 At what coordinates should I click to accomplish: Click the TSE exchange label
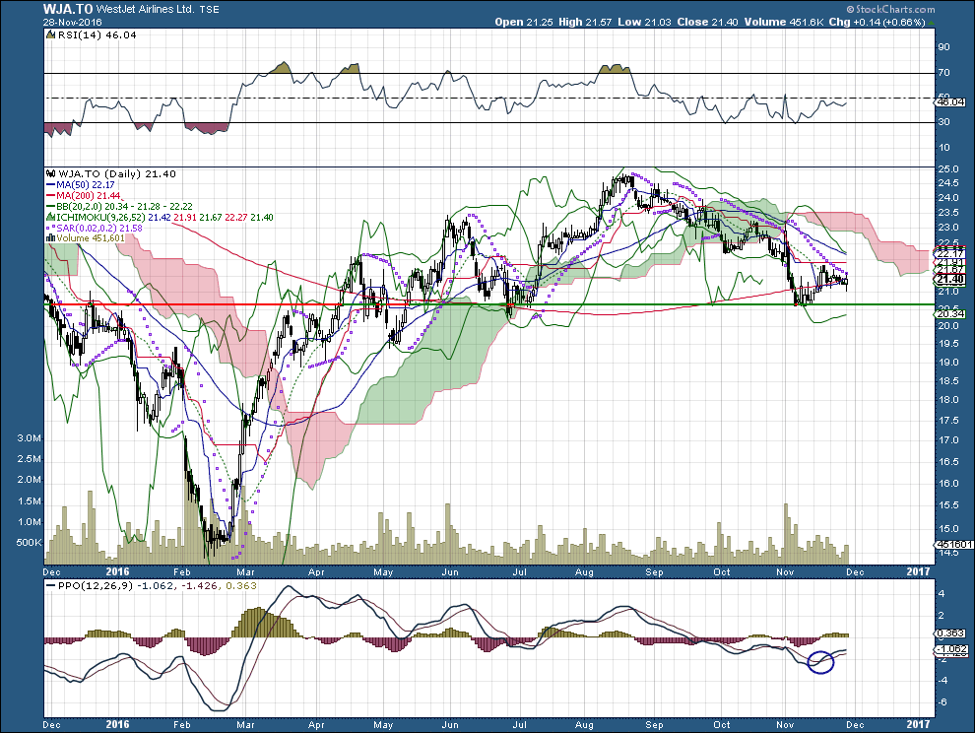coord(209,10)
